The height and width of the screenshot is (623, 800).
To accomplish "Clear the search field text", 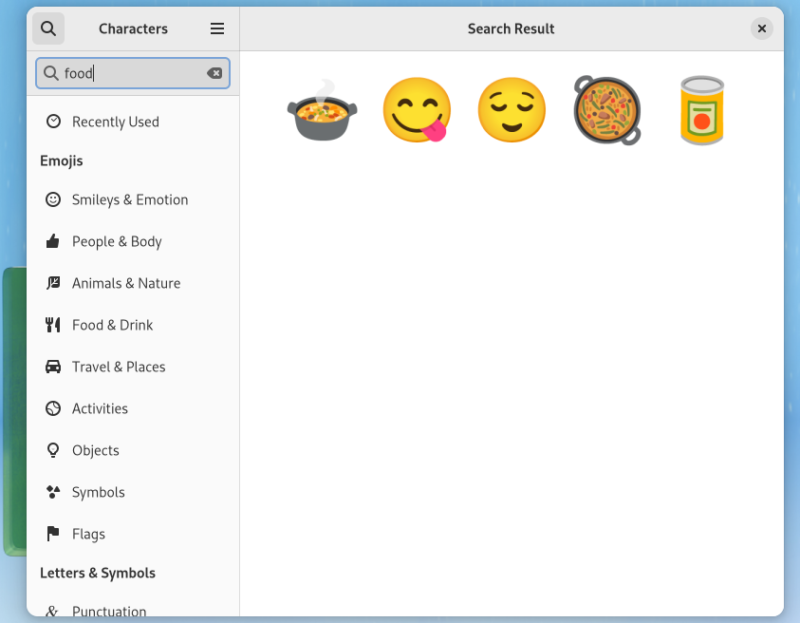I will click(214, 73).
